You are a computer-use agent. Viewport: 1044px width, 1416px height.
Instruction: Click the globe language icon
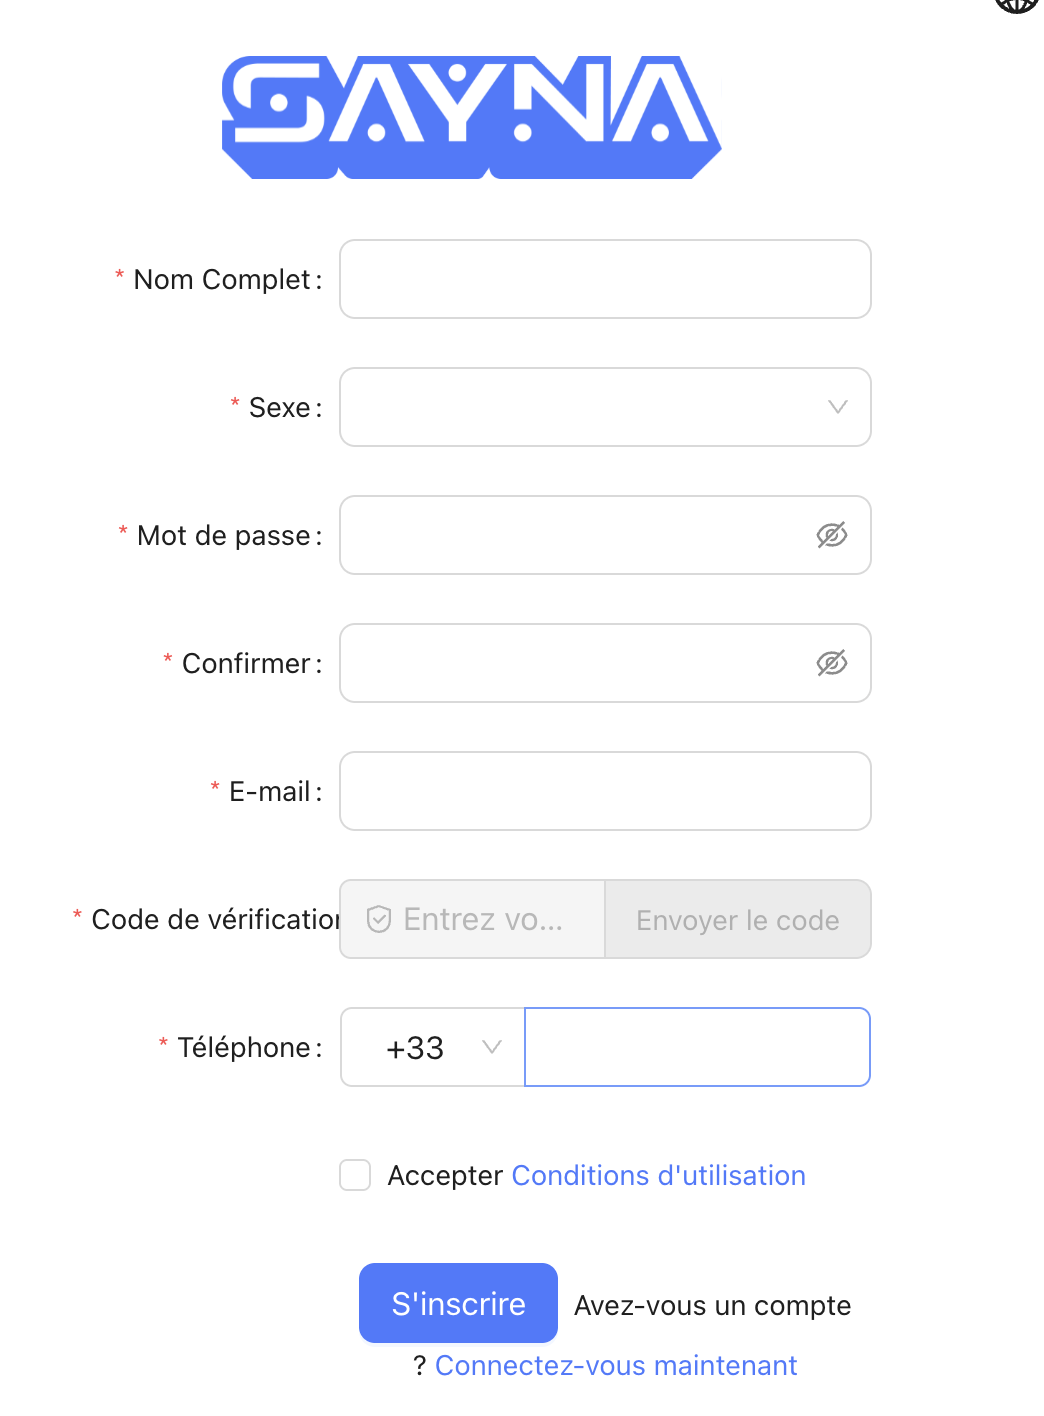tap(1017, 4)
